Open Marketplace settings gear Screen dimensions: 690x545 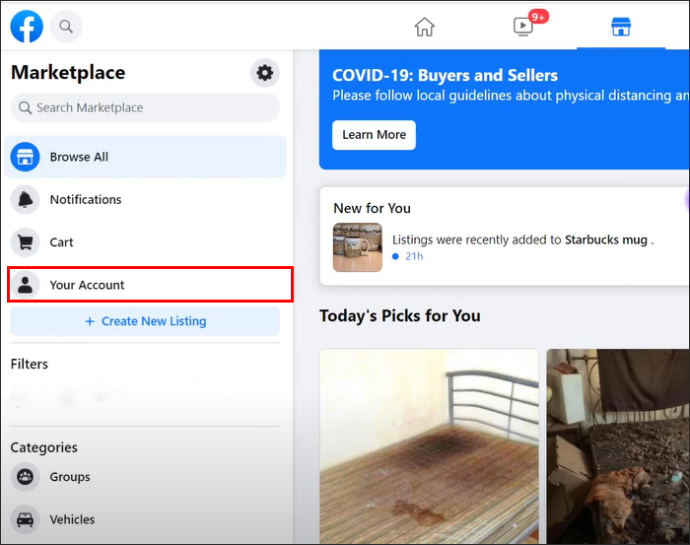[x=265, y=73]
